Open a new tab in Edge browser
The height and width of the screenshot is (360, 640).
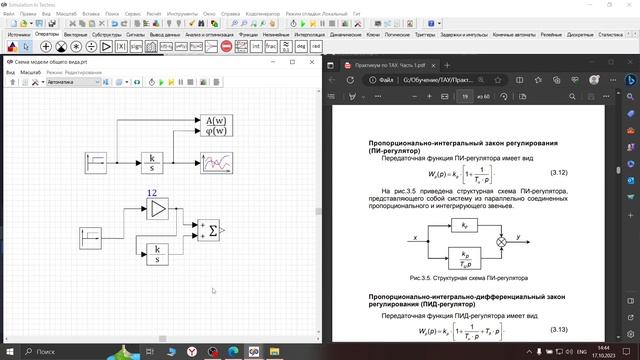pyautogui.click(x=447, y=65)
